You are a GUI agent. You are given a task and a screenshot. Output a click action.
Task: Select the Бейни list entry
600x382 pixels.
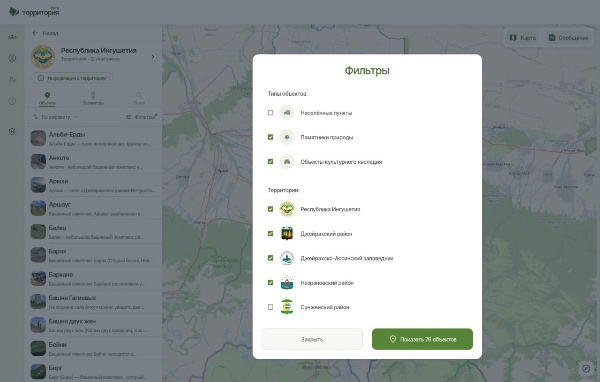(93, 348)
